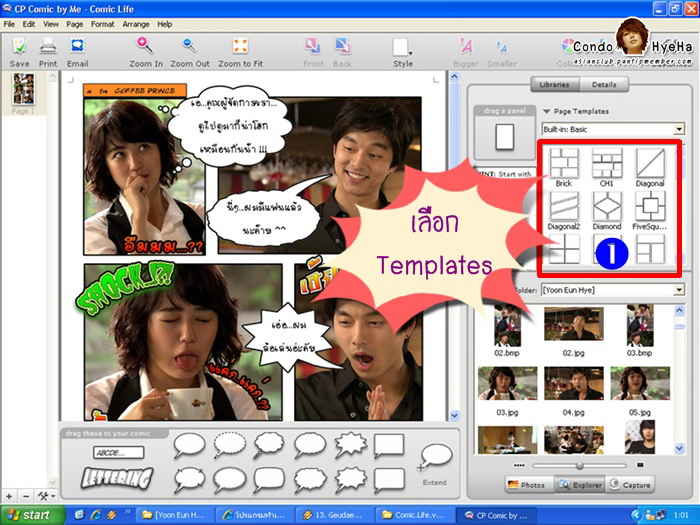Image resolution: width=700 pixels, height=525 pixels.
Task: Select the 02.jpg photo thumbnail
Action: point(574,325)
